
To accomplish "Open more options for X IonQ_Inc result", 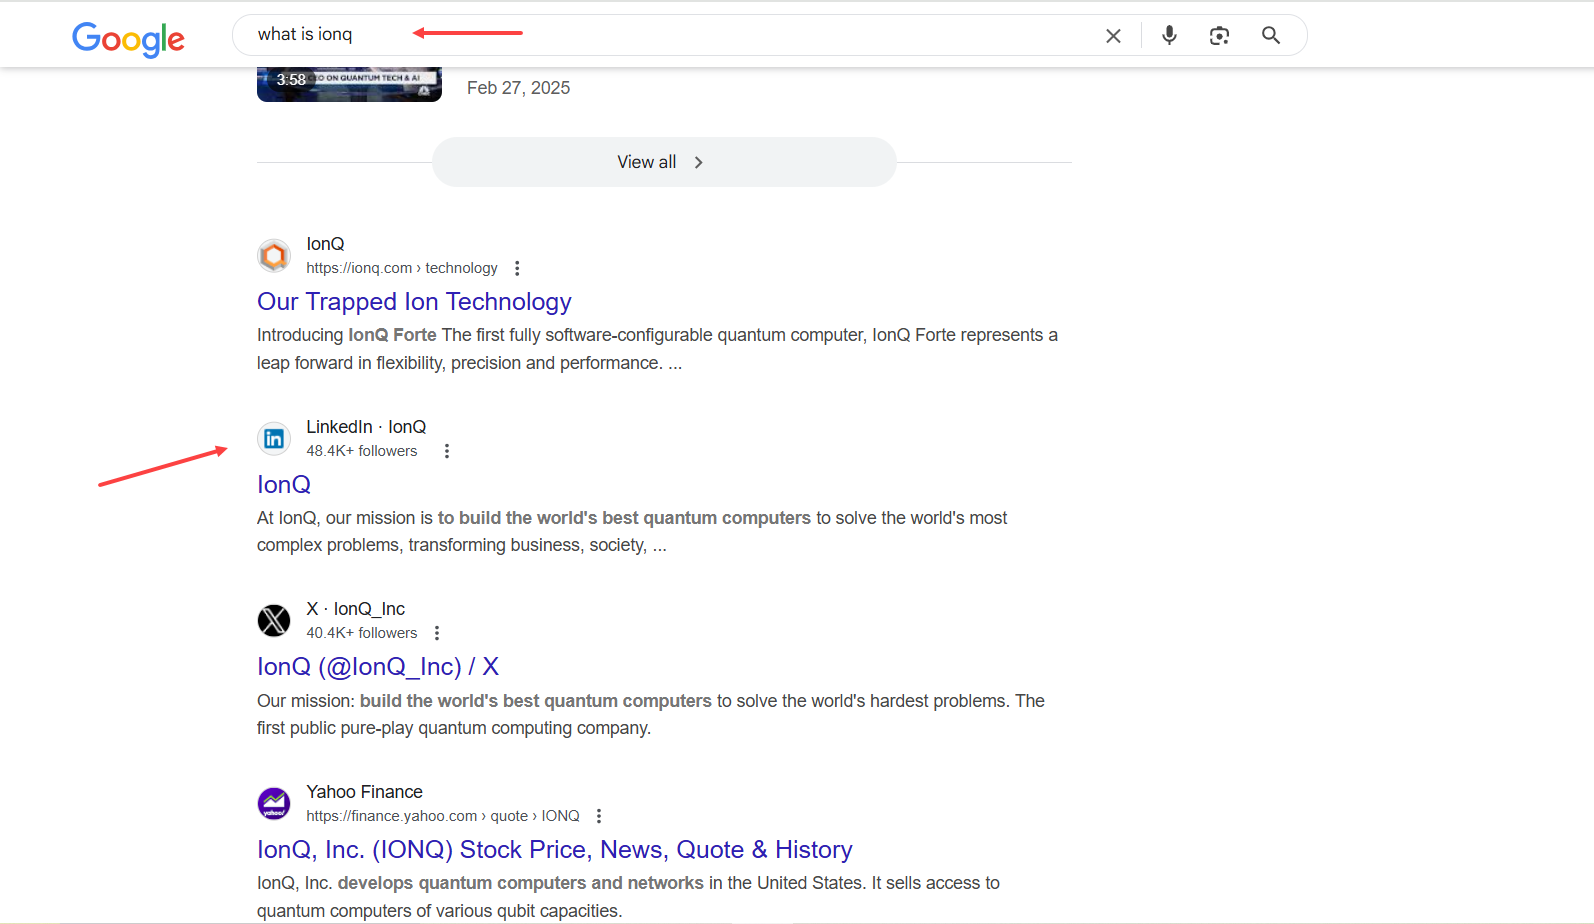I will (437, 633).
